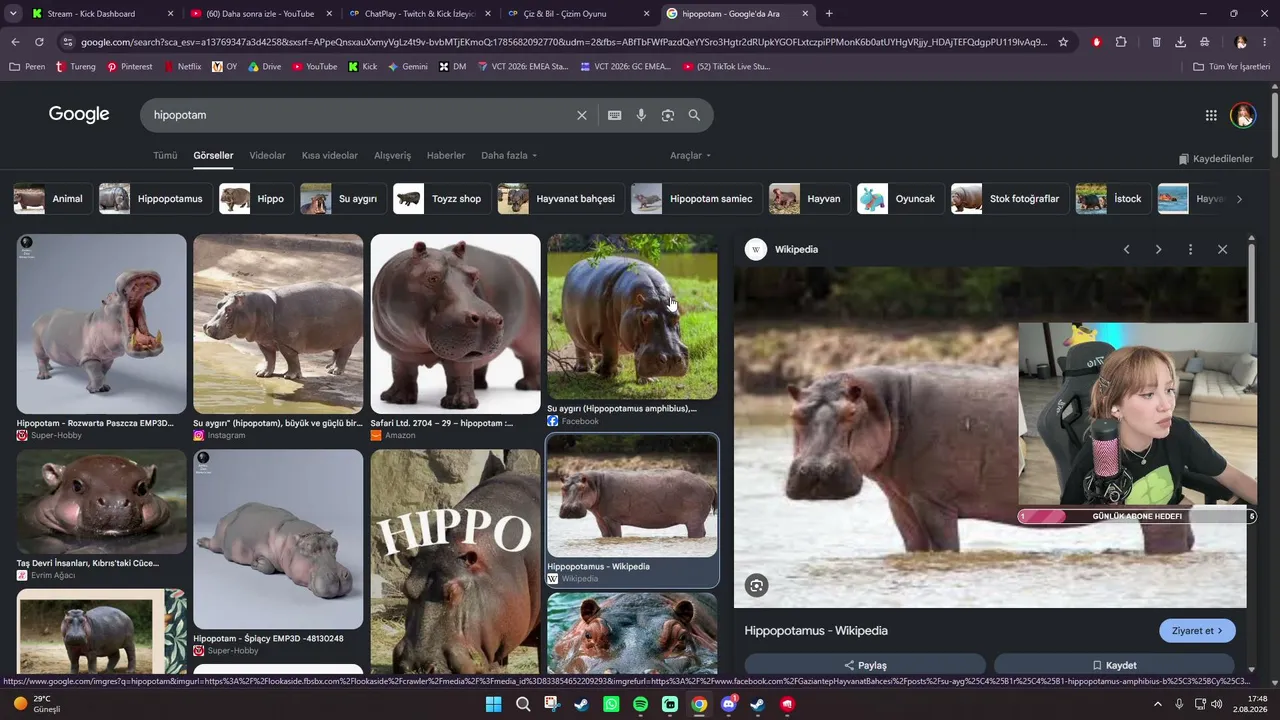
Task: Filter by the Hipopotam samiec chip
Action: 696,199
